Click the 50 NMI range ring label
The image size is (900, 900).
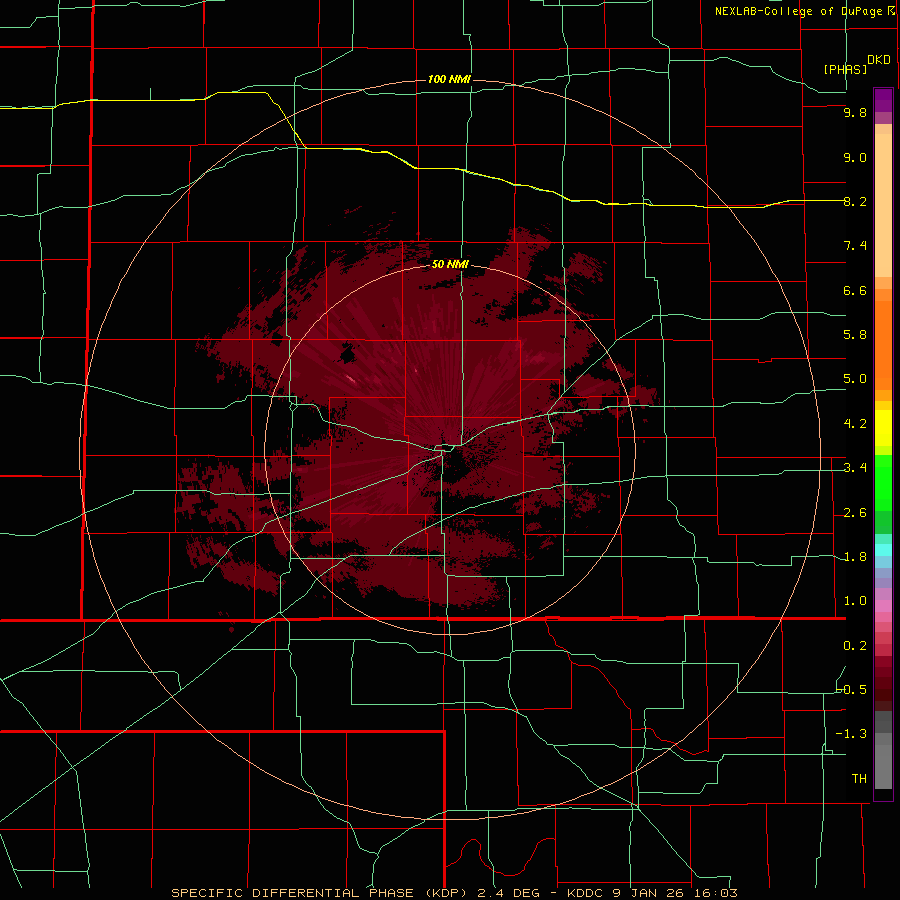(450, 264)
